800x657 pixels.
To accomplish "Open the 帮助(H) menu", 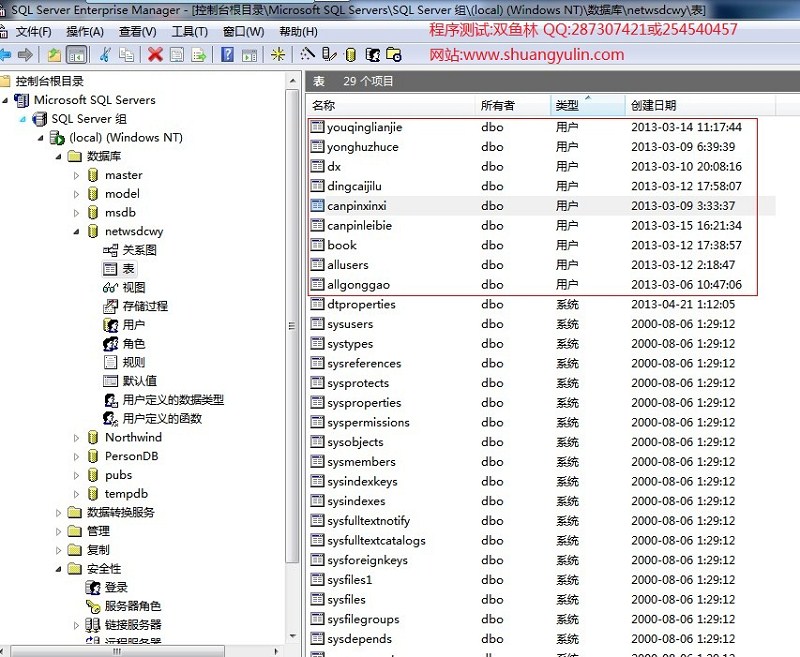I will point(298,32).
